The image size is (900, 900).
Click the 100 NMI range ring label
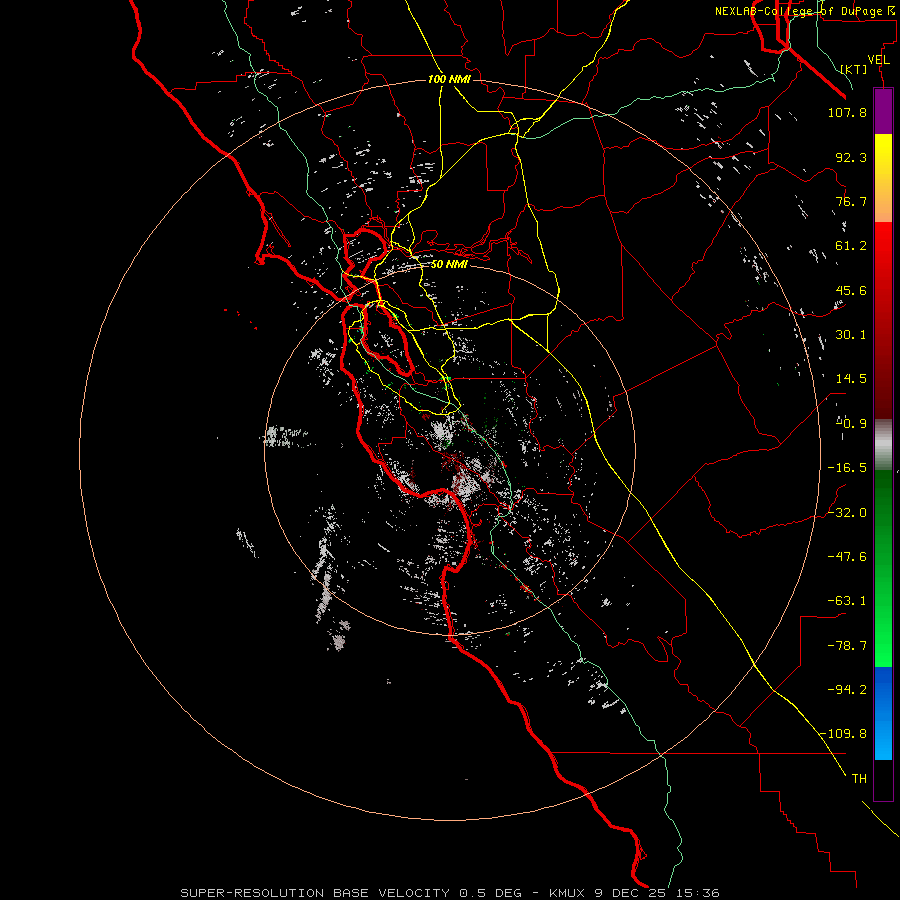449,79
